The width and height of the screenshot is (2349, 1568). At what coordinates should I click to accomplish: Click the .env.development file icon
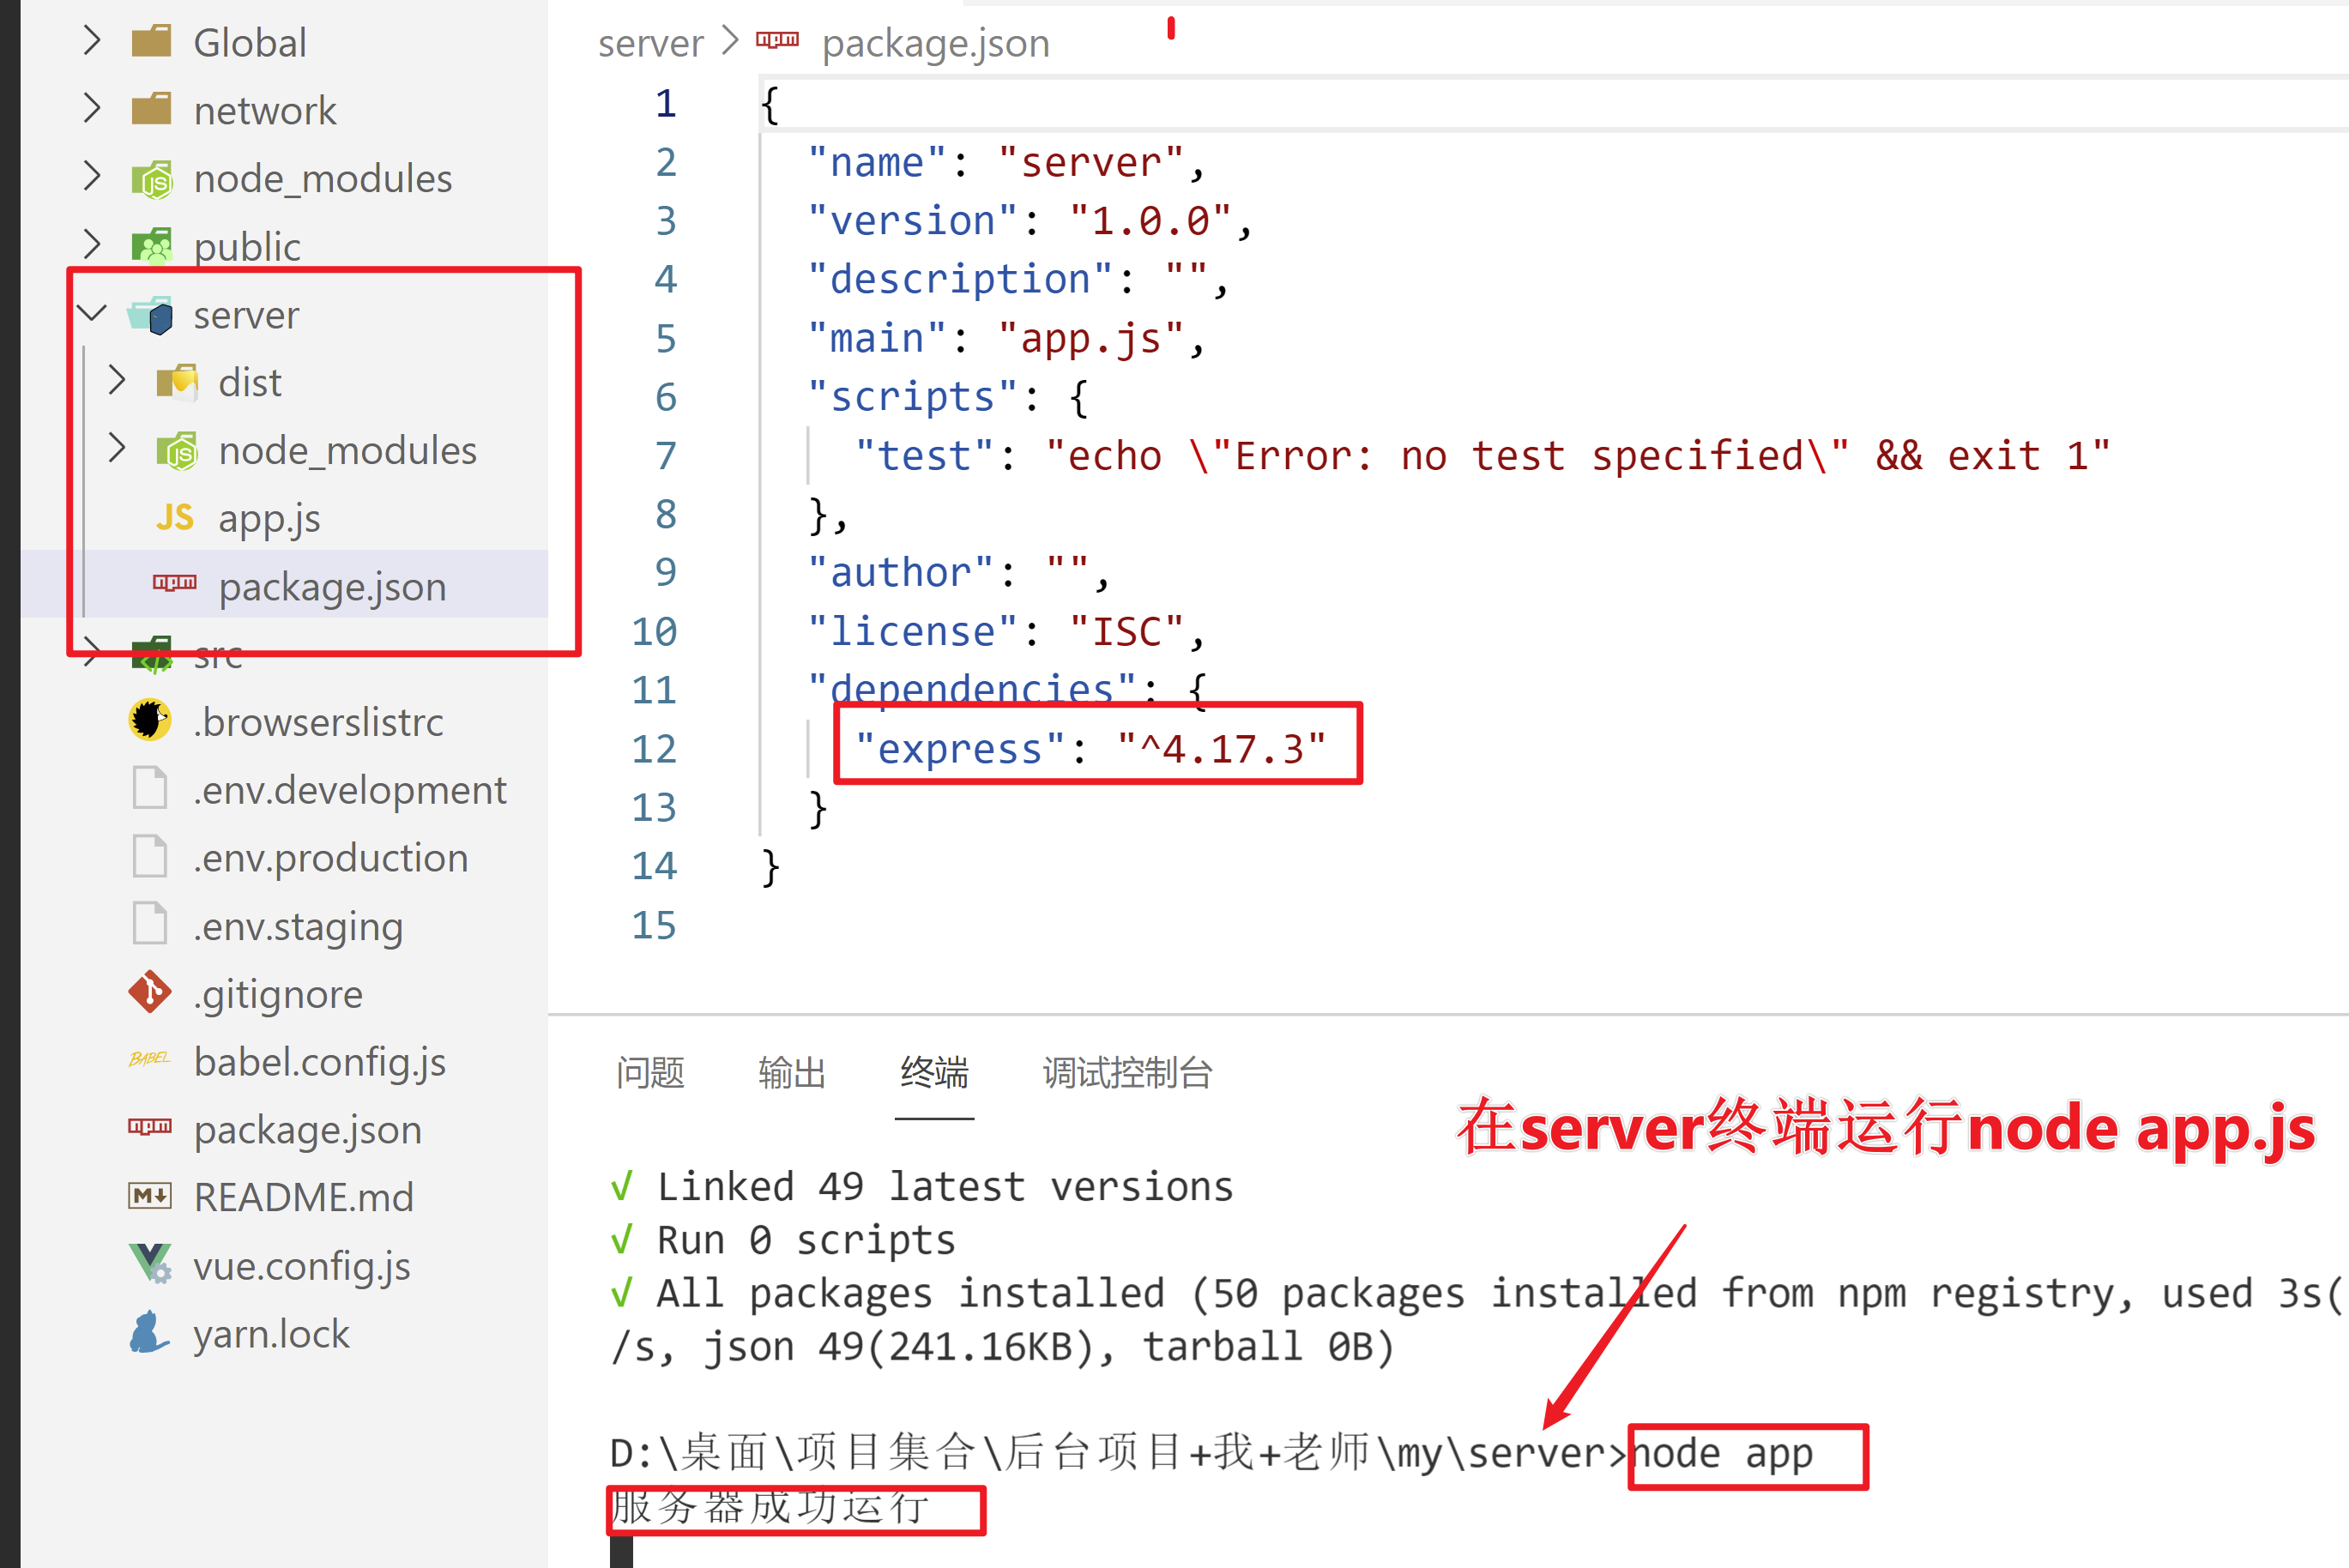150,788
